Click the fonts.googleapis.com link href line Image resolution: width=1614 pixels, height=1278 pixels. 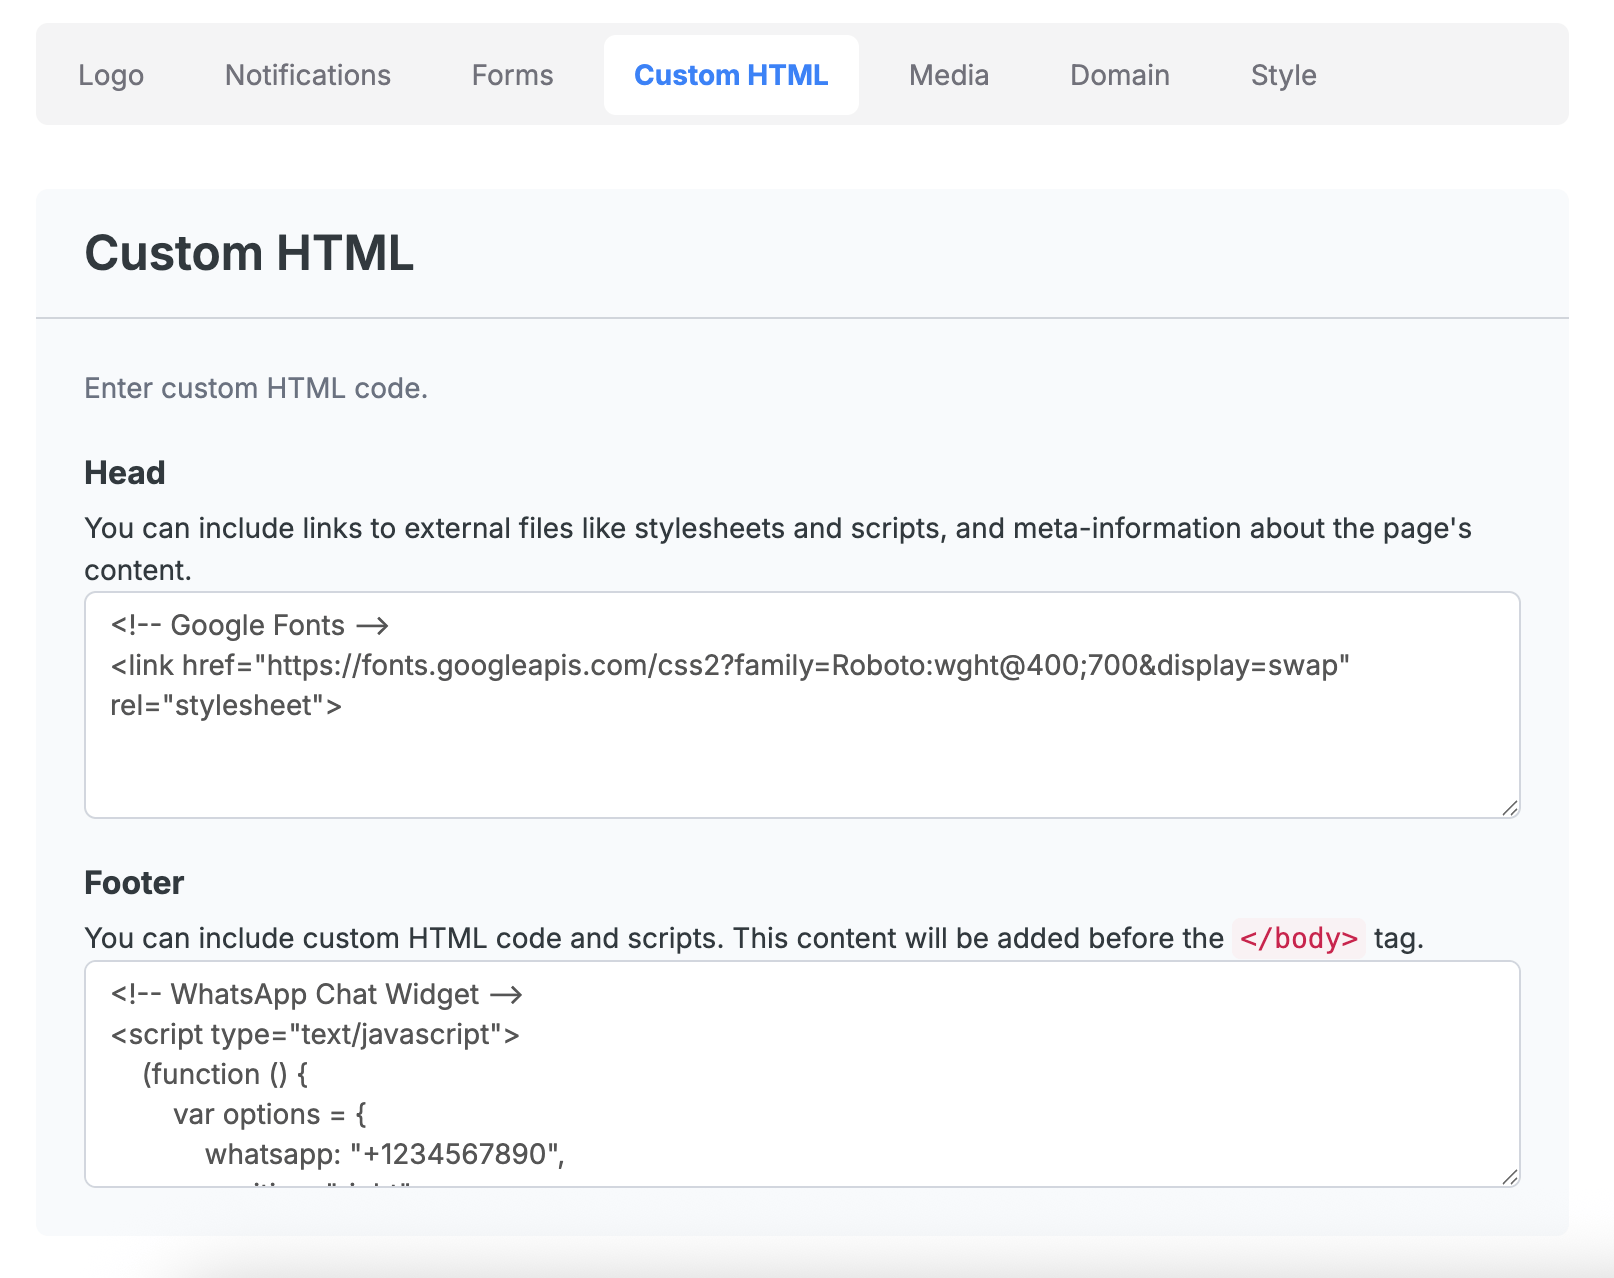click(x=730, y=666)
